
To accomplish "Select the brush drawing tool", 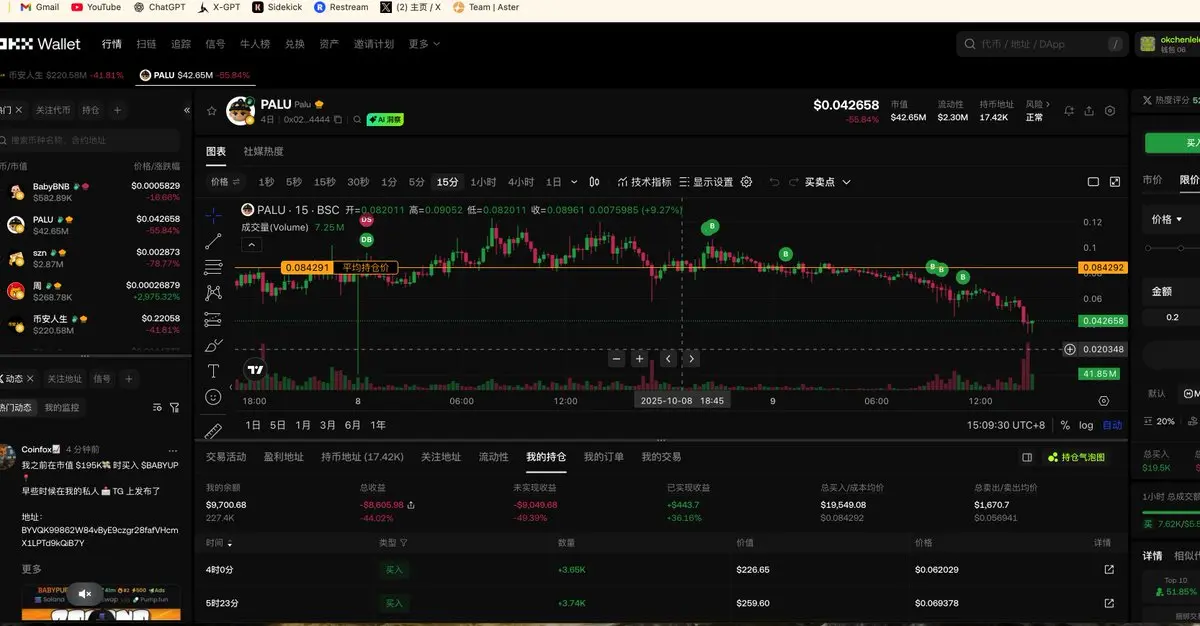I will click(213, 345).
